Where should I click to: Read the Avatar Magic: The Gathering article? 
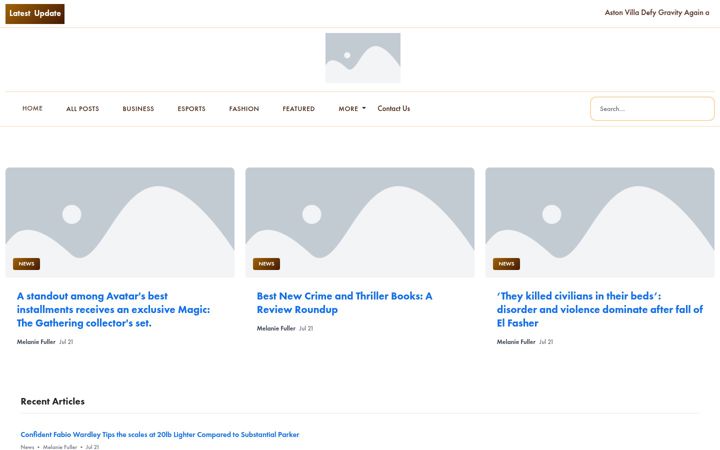coord(113,309)
